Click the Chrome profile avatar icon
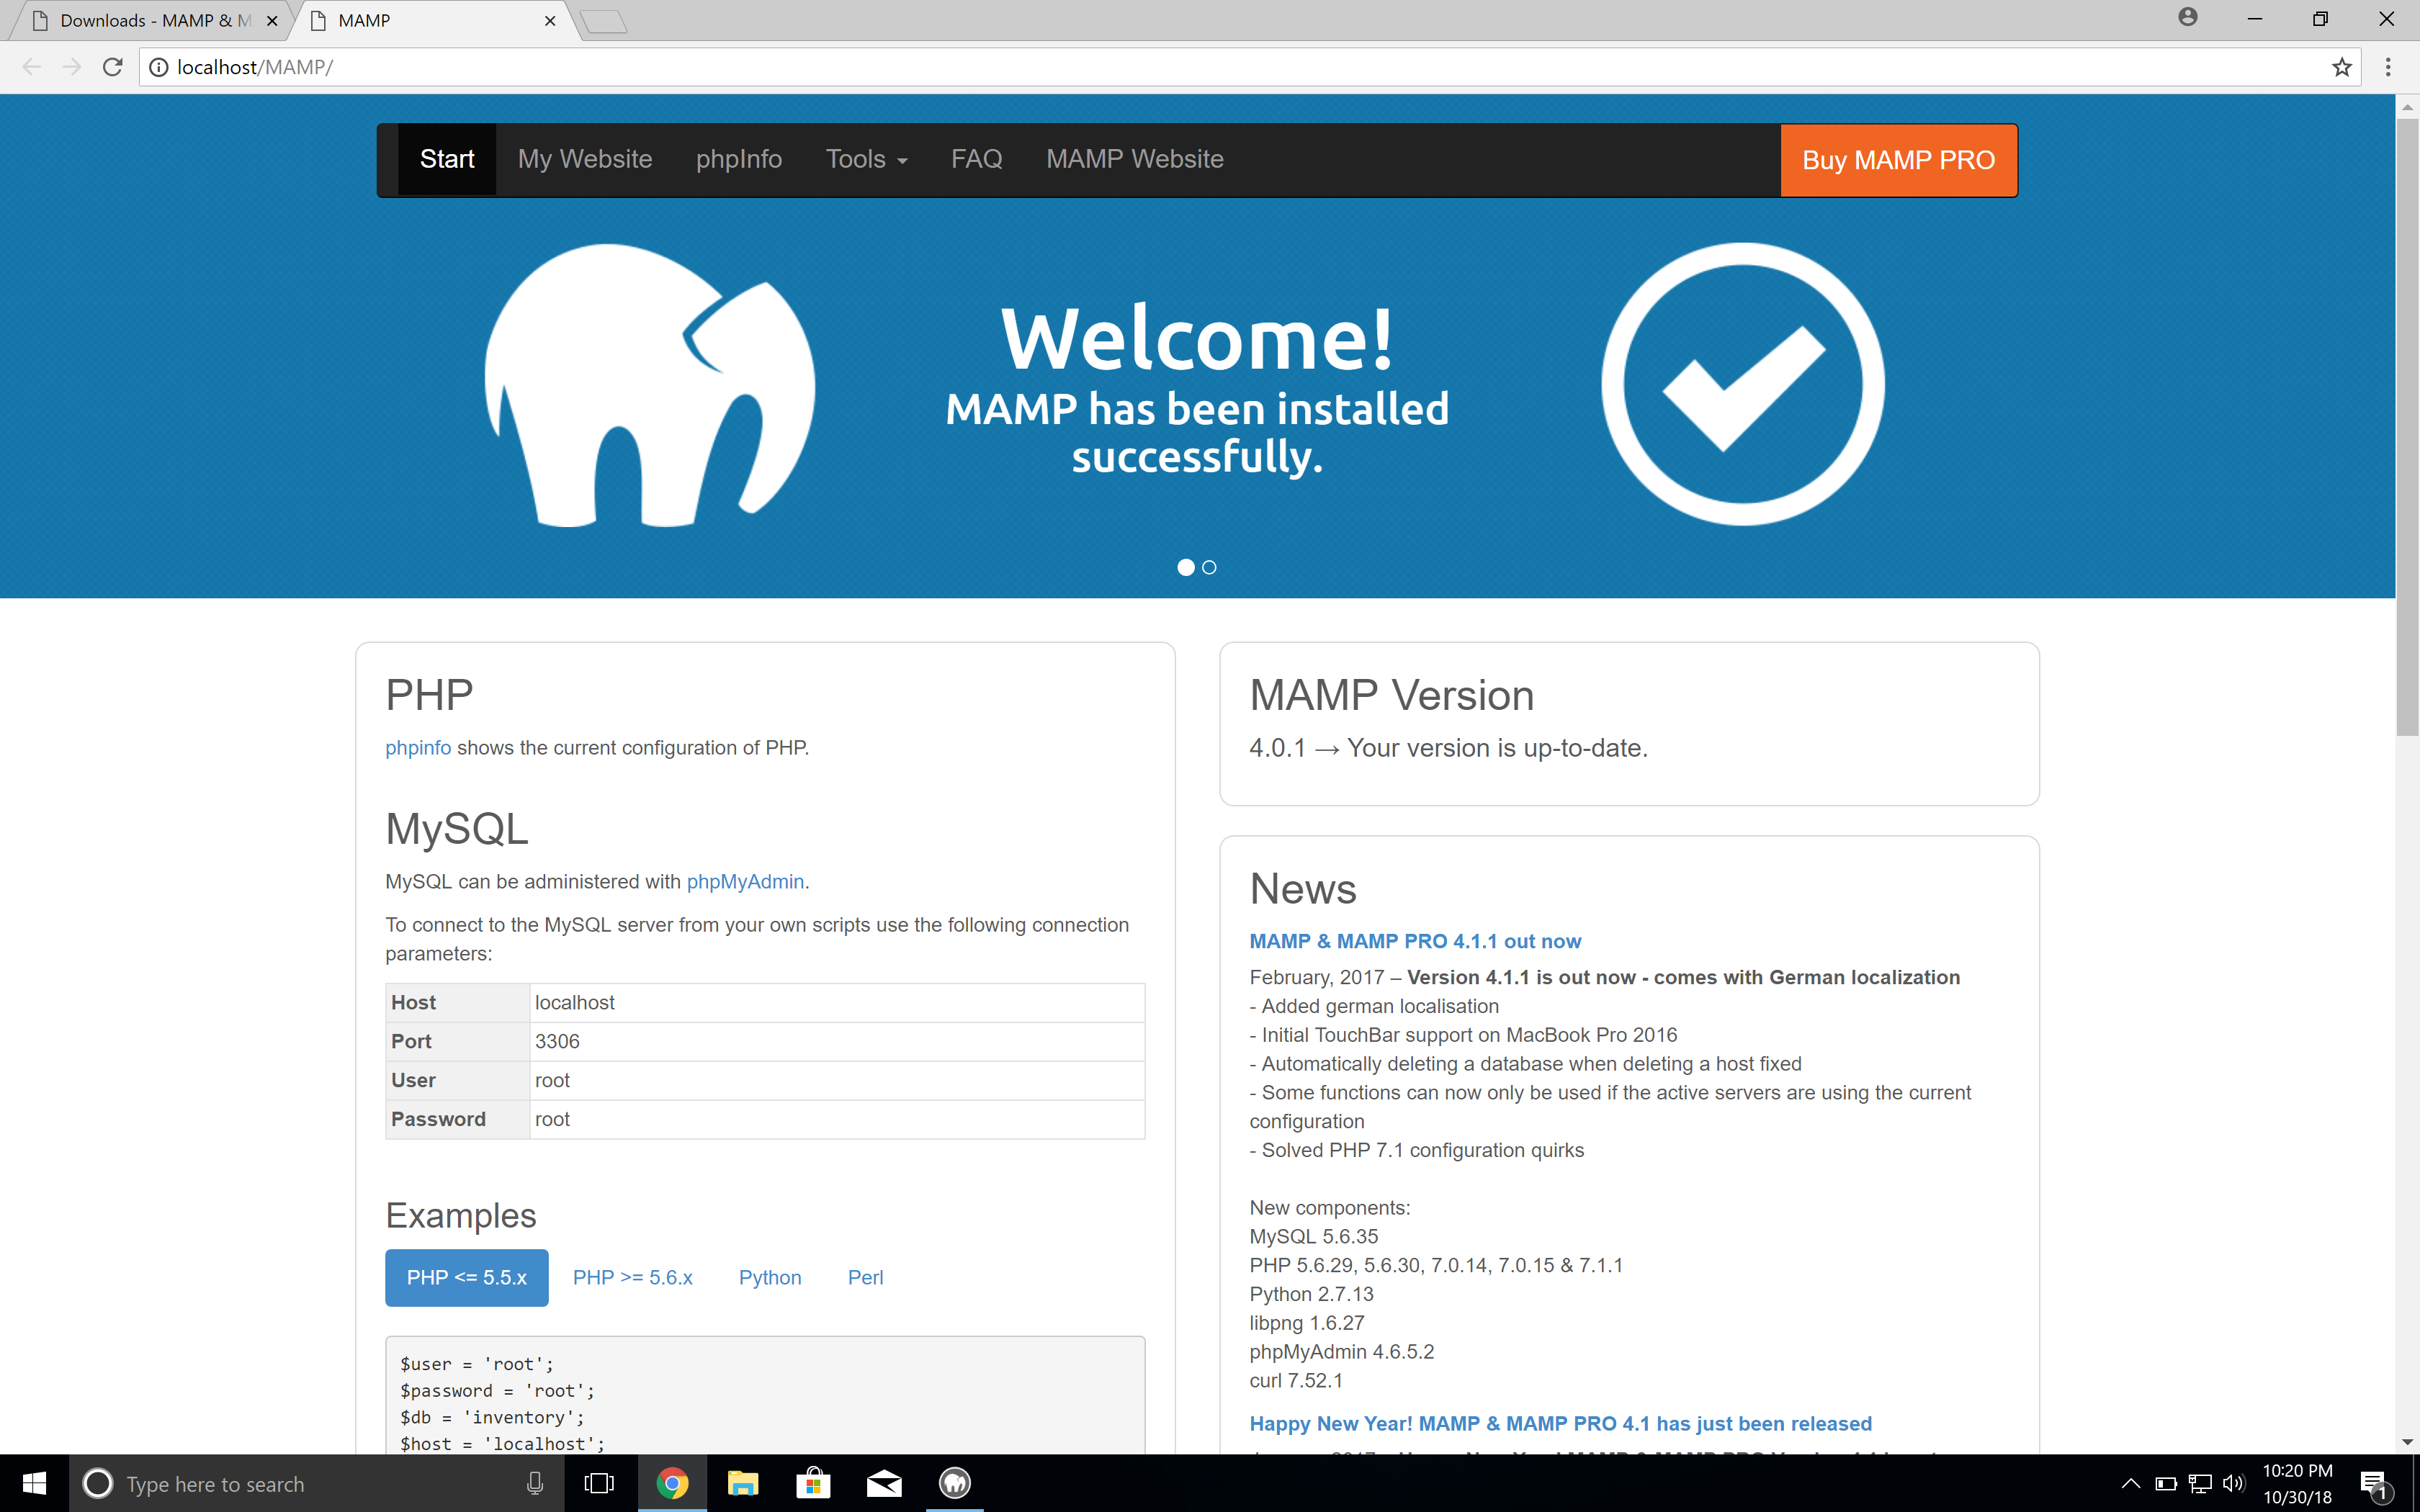 point(2188,18)
